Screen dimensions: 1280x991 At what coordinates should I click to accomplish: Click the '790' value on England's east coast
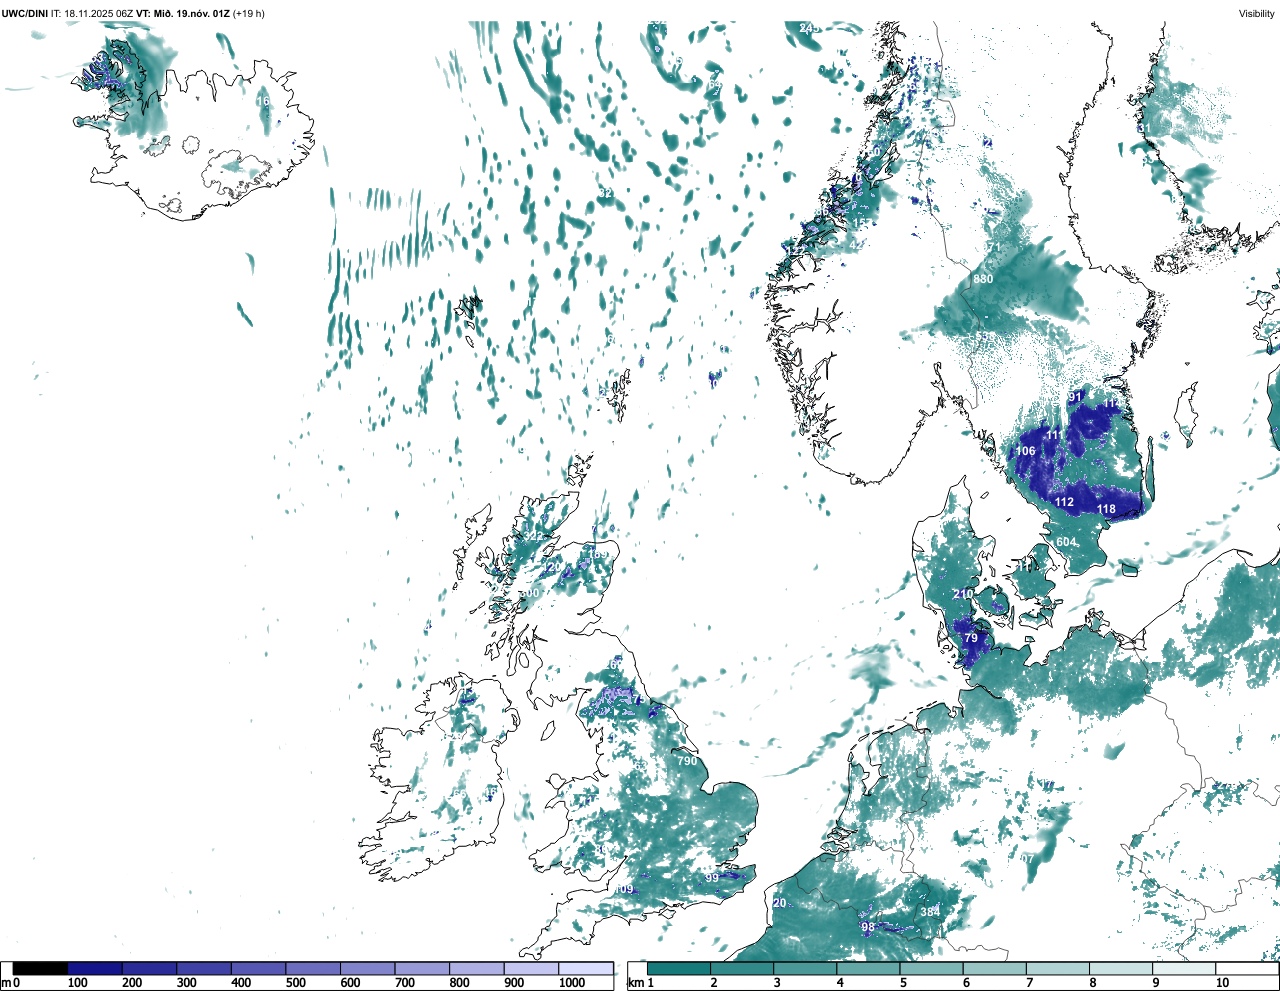687,761
